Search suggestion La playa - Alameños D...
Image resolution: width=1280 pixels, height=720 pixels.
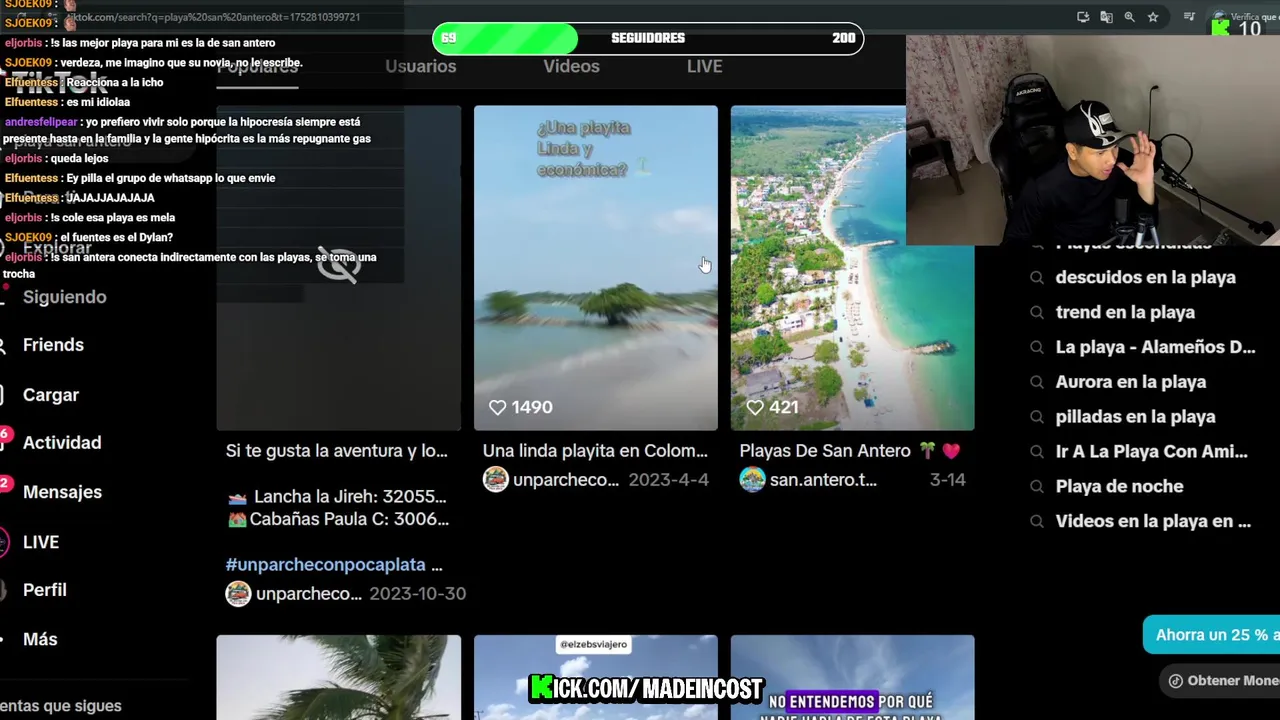[1155, 348]
